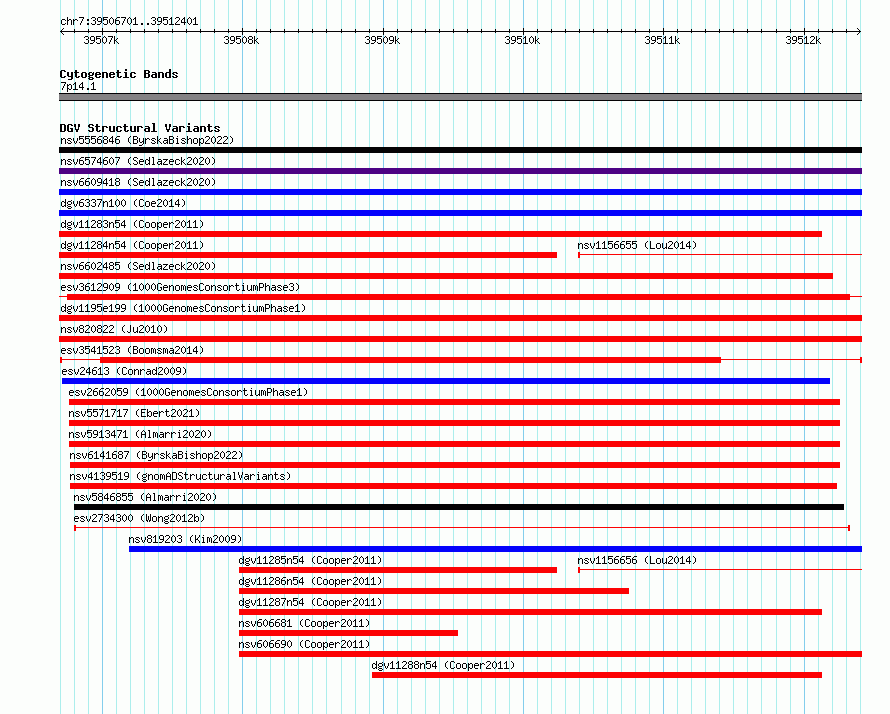The image size is (890, 714).
Task: Click the red dgv11288n54 variant bar
Action: pos(597,675)
